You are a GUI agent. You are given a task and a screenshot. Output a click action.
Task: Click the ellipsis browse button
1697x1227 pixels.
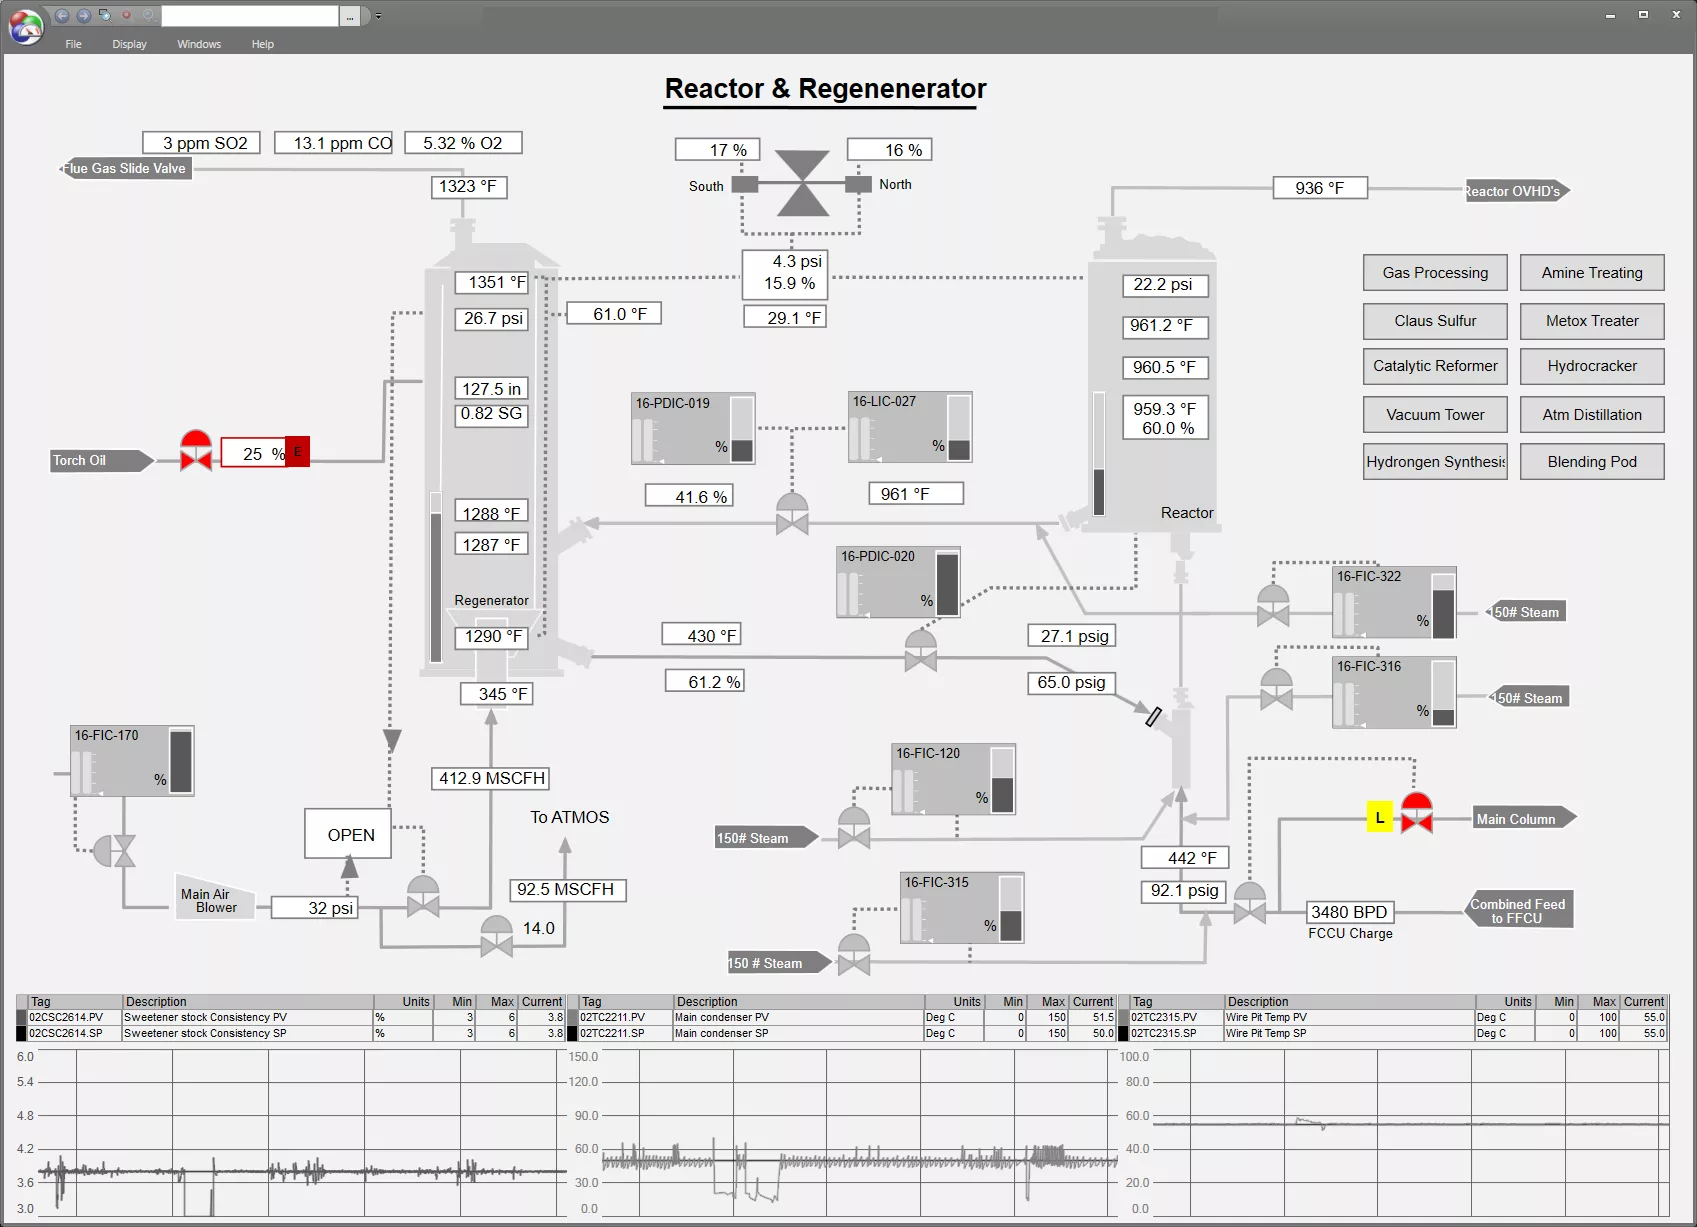[x=349, y=16]
